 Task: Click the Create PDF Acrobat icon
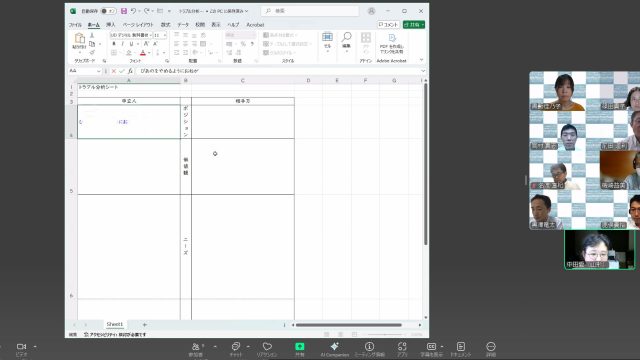392,38
